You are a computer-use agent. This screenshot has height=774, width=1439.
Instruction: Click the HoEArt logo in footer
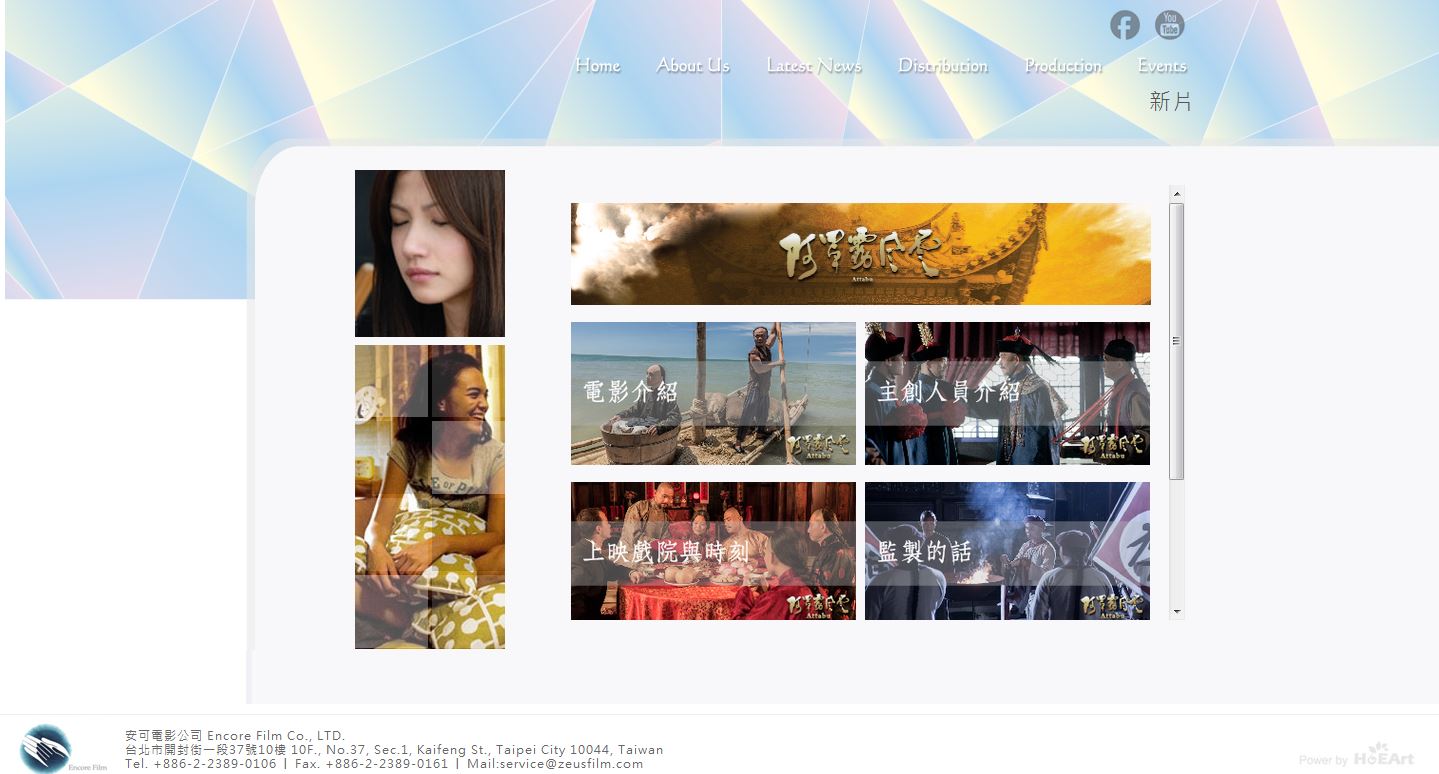(x=1383, y=756)
